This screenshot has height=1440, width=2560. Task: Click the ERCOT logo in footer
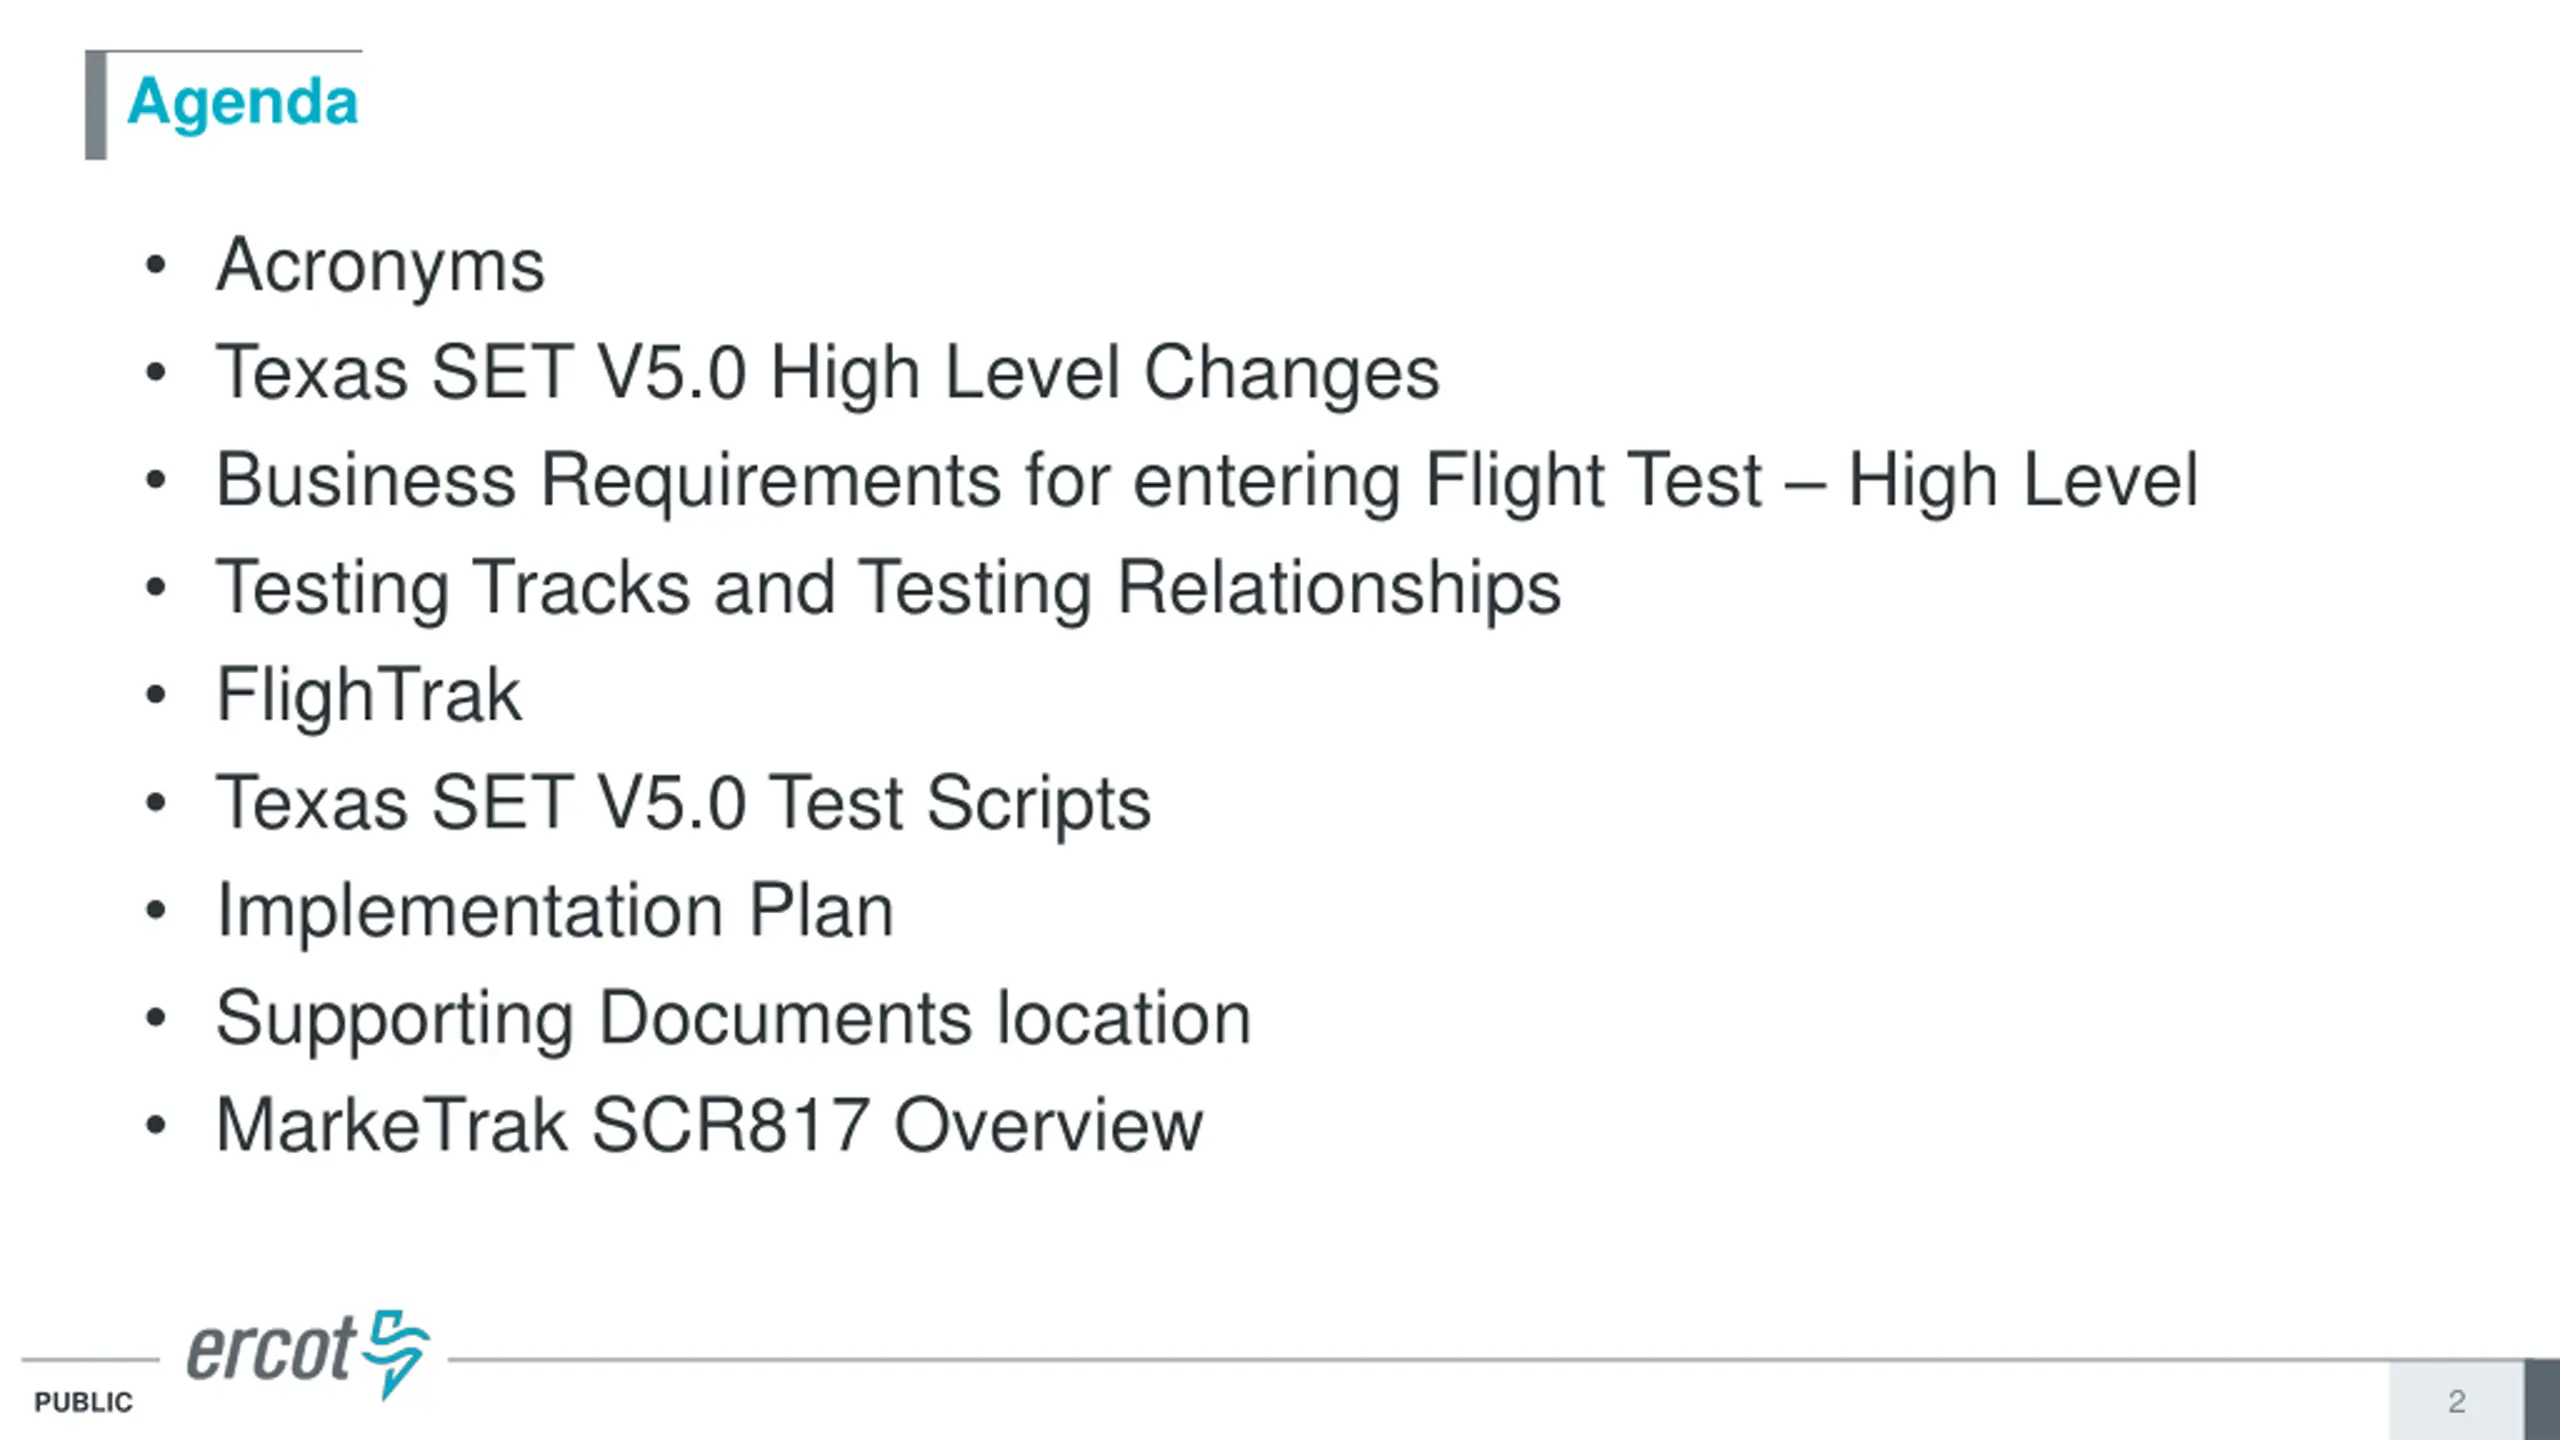click(x=308, y=1354)
